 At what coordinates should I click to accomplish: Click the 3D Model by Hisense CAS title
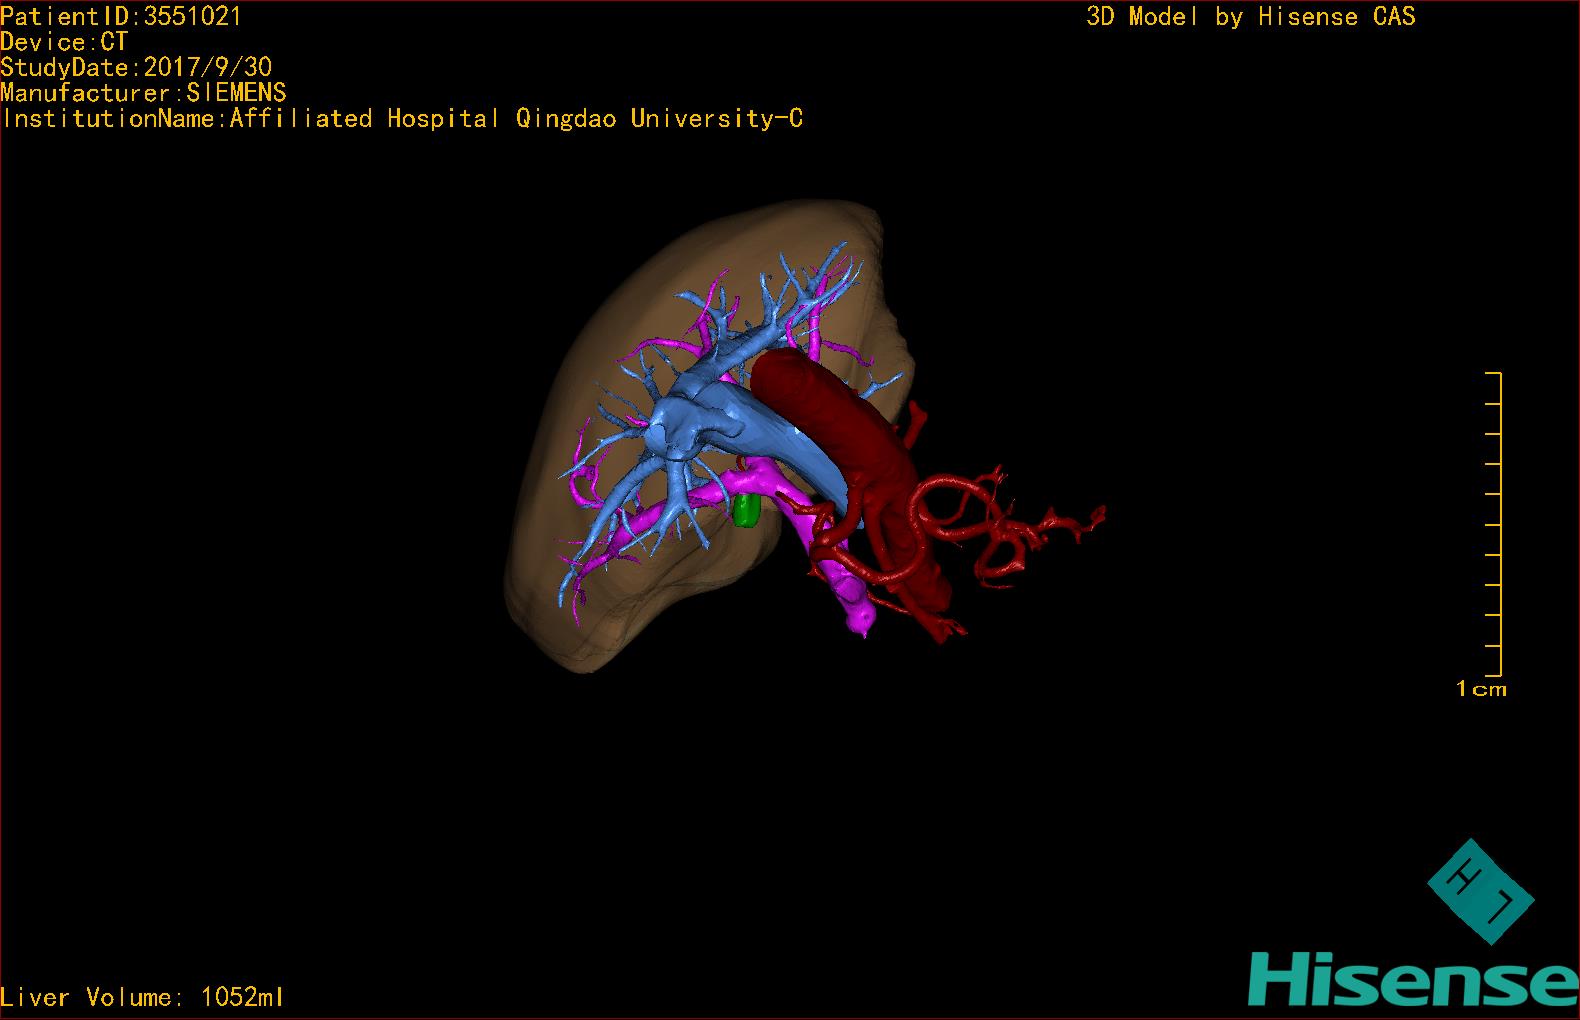pos(1250,16)
